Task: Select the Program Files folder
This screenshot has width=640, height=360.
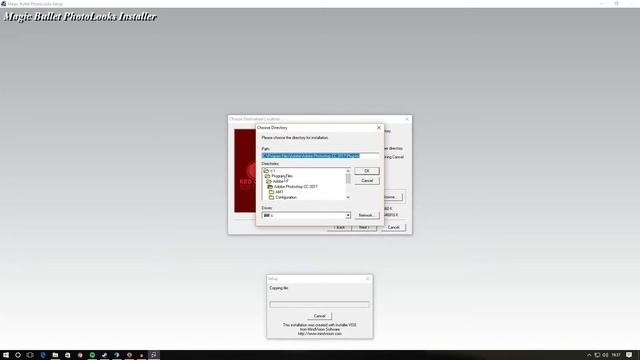Action: (279, 176)
